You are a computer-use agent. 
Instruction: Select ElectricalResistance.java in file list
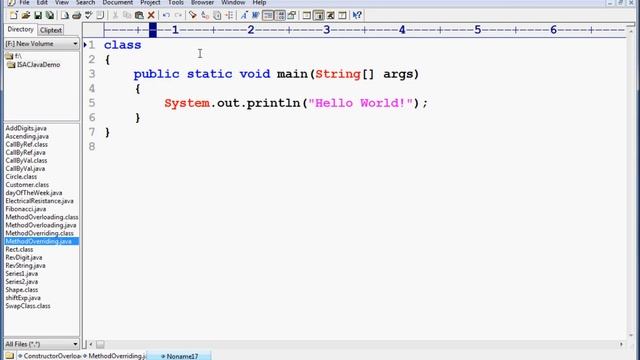(40, 201)
